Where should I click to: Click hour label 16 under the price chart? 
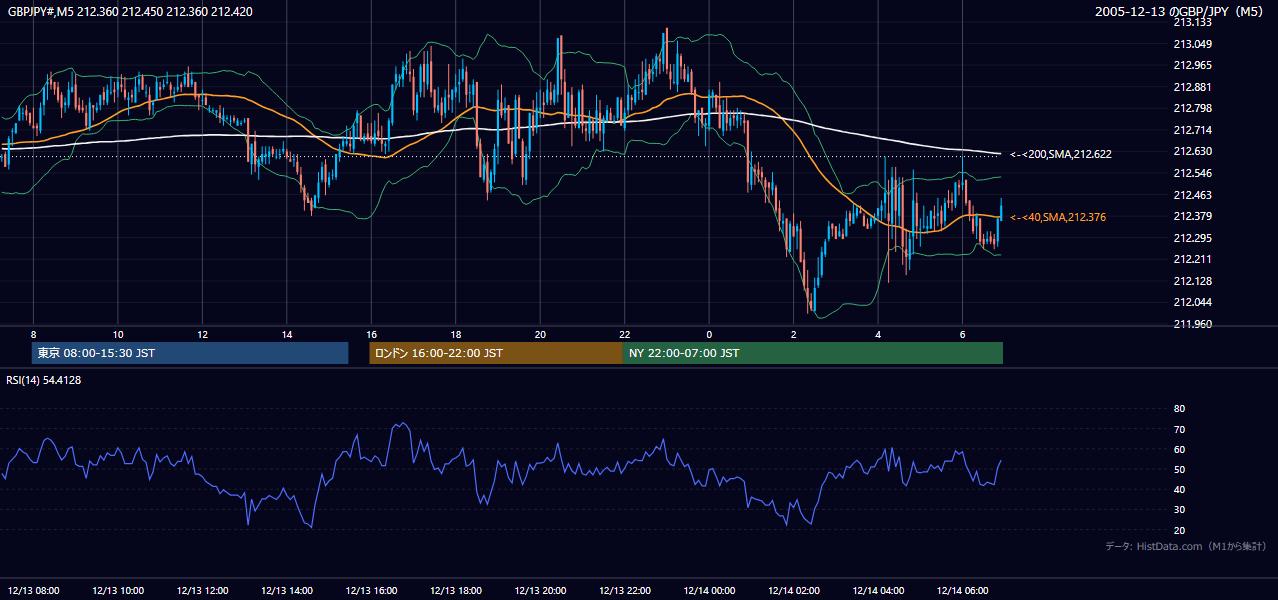point(371,334)
